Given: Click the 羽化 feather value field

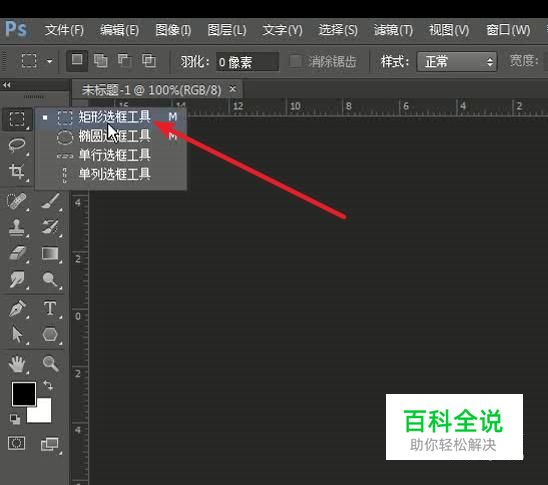Looking at the screenshot, I should (x=247, y=62).
